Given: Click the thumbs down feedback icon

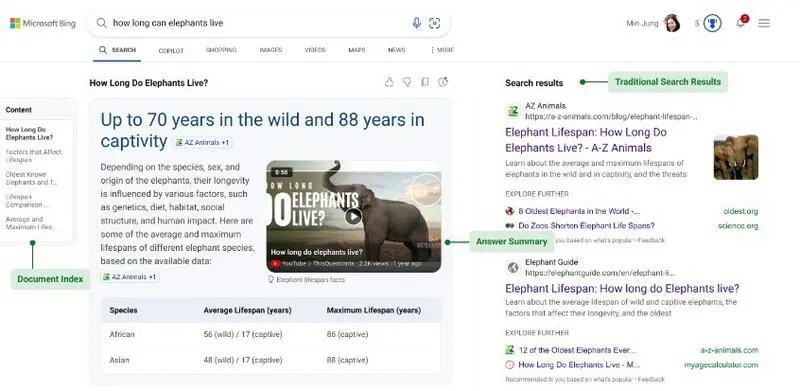Looking at the screenshot, I should [x=407, y=82].
